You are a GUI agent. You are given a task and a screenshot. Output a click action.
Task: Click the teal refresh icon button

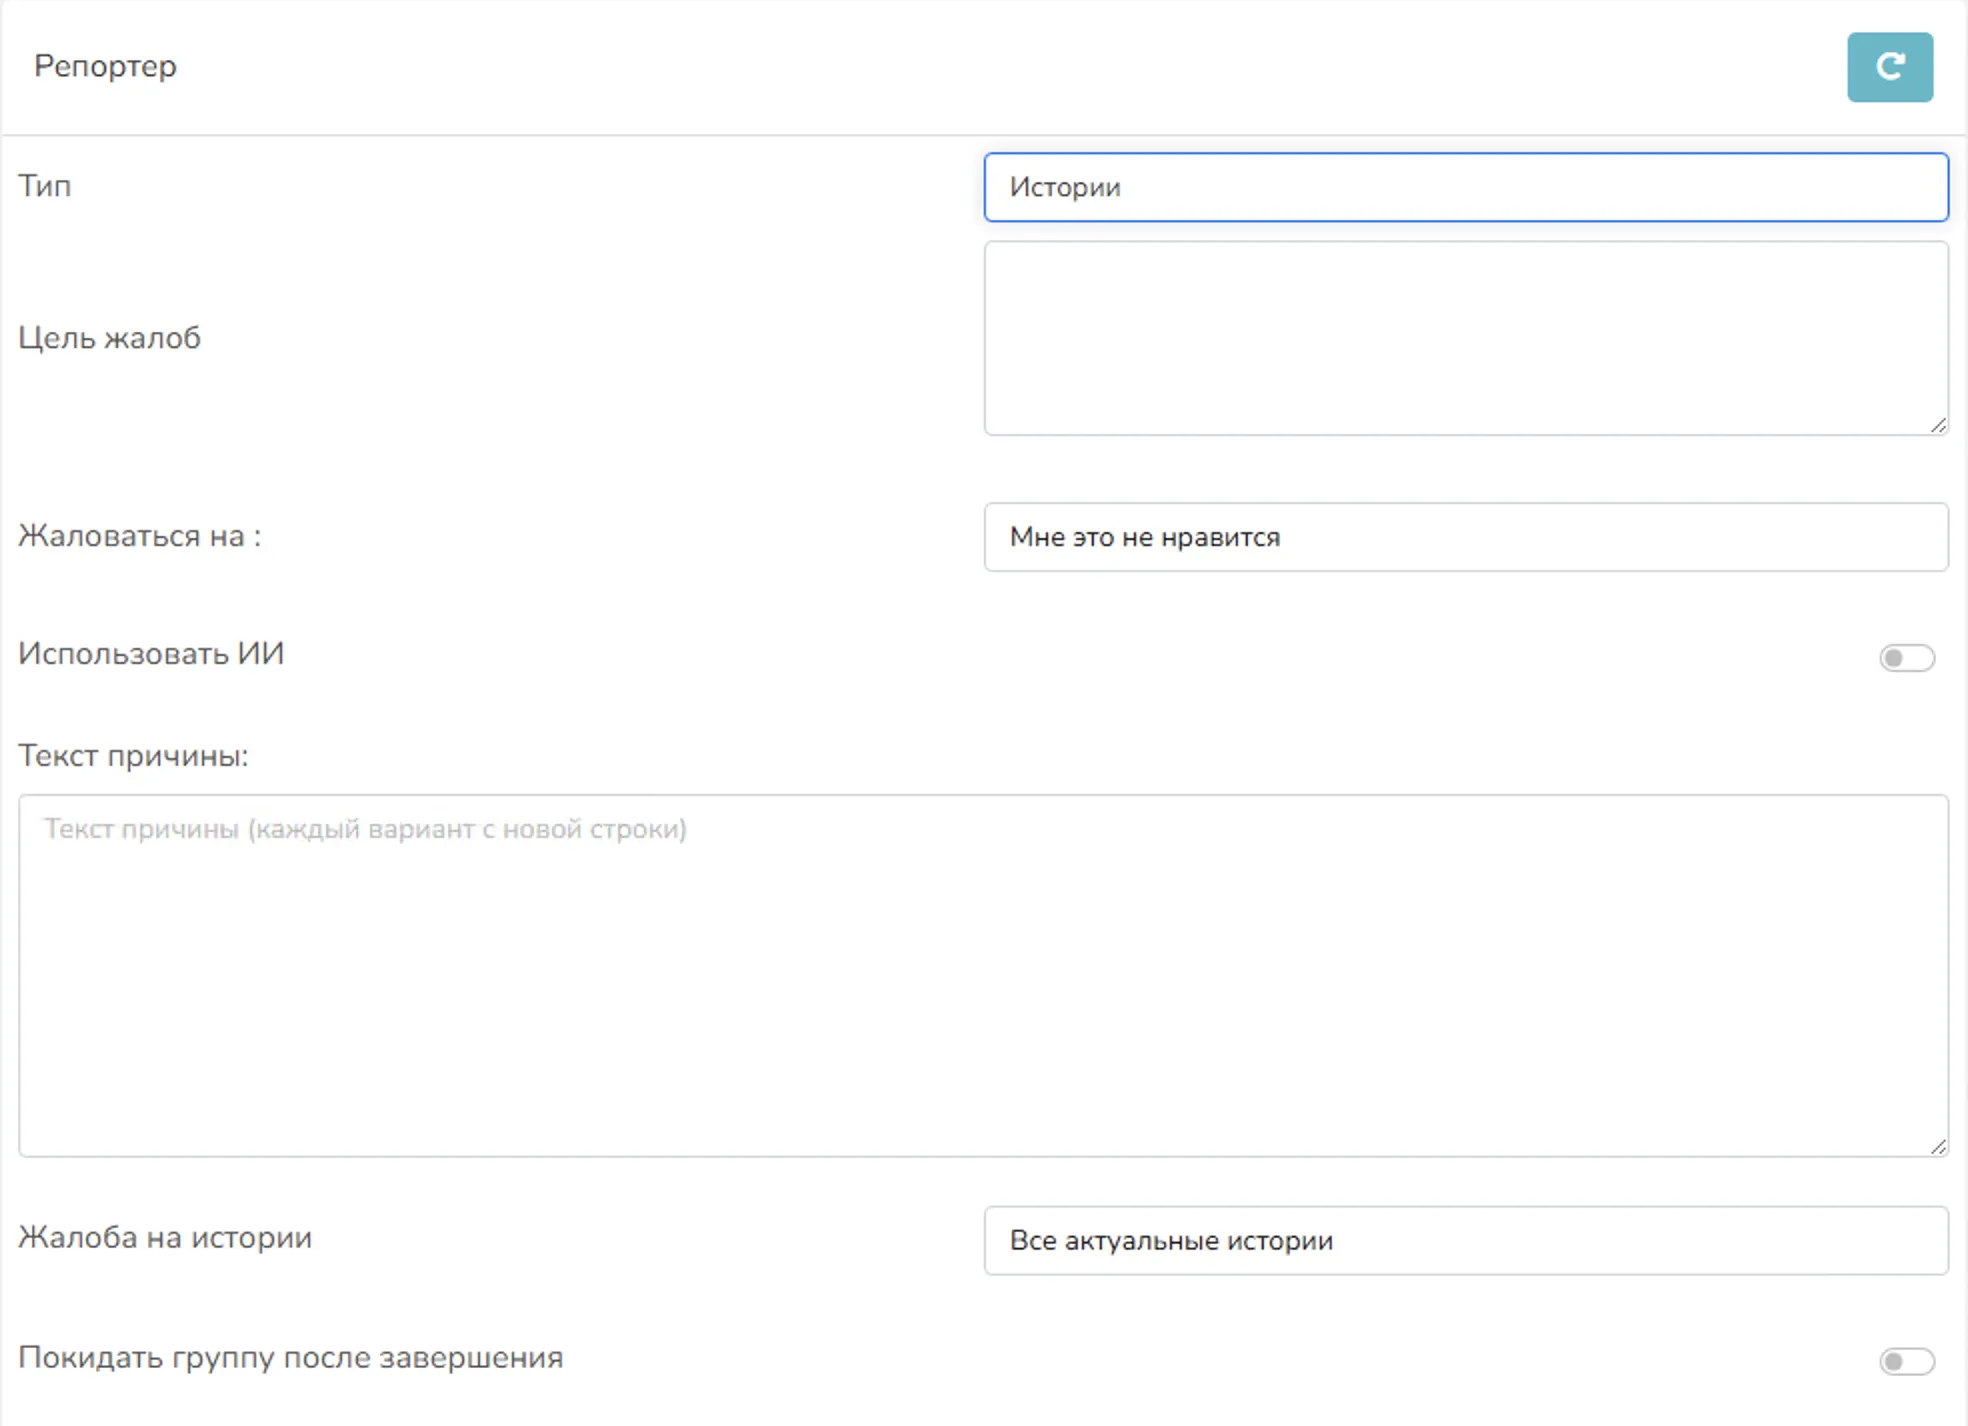tap(1889, 67)
